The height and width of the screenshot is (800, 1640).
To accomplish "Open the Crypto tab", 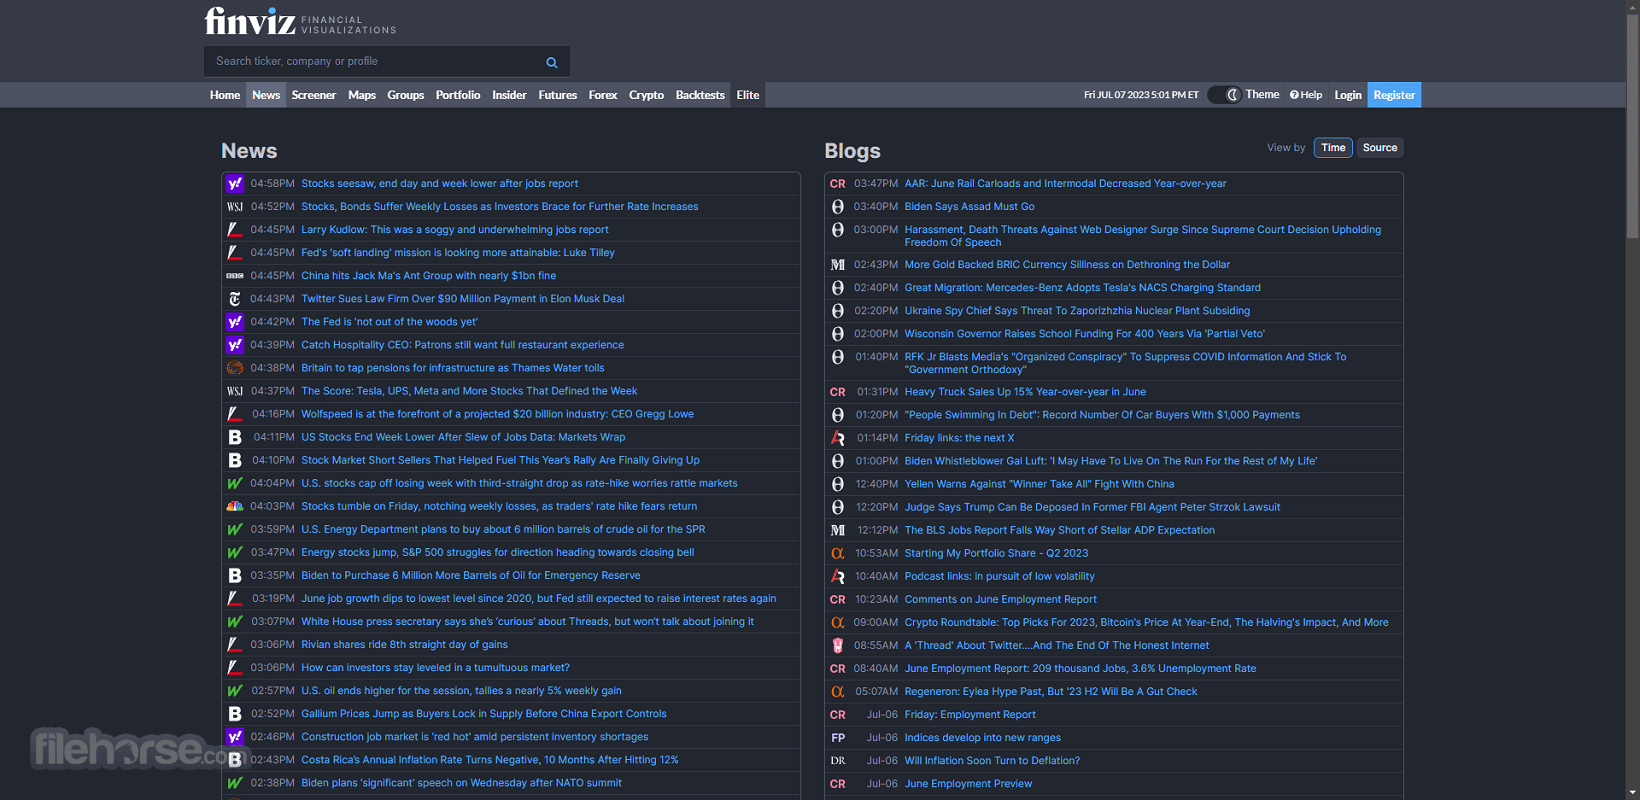I will (646, 95).
